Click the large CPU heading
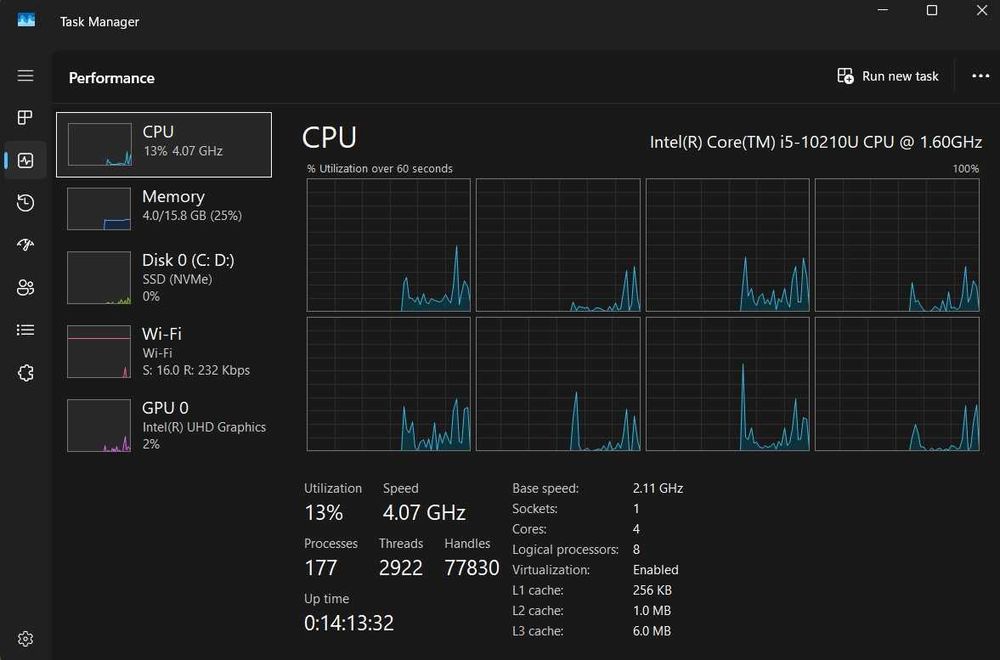Screen dimensions: 1000x660 tap(329, 137)
